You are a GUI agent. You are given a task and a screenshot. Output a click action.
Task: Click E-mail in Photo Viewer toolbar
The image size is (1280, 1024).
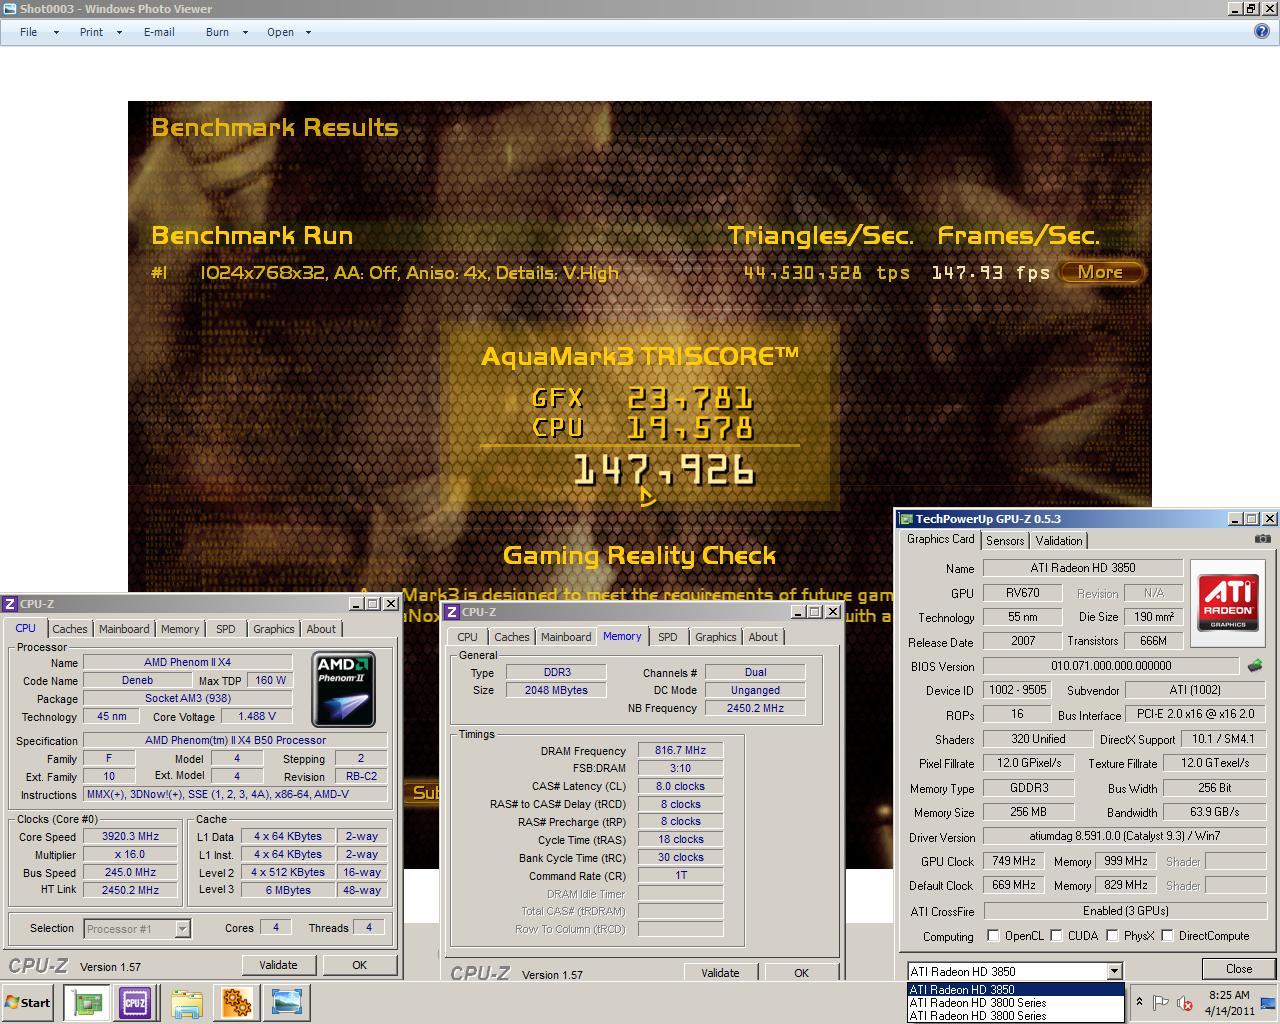159,32
